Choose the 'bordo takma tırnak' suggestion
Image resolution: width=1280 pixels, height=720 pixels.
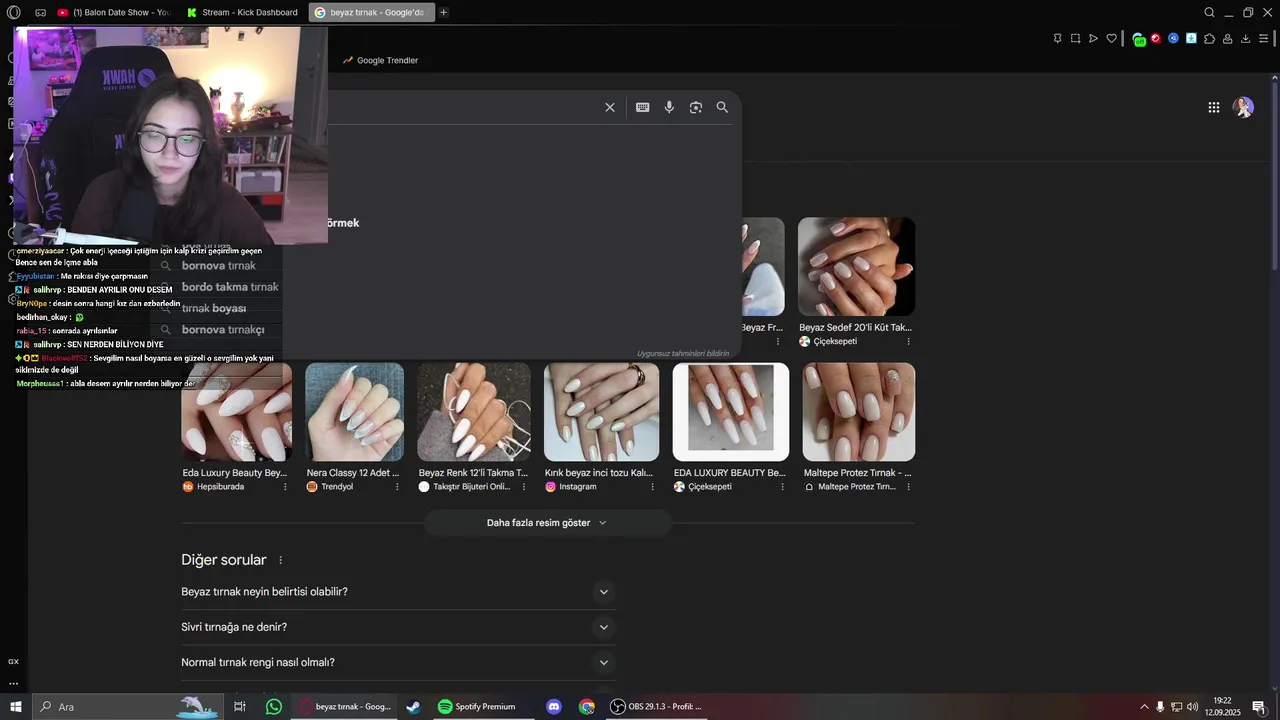point(230,287)
